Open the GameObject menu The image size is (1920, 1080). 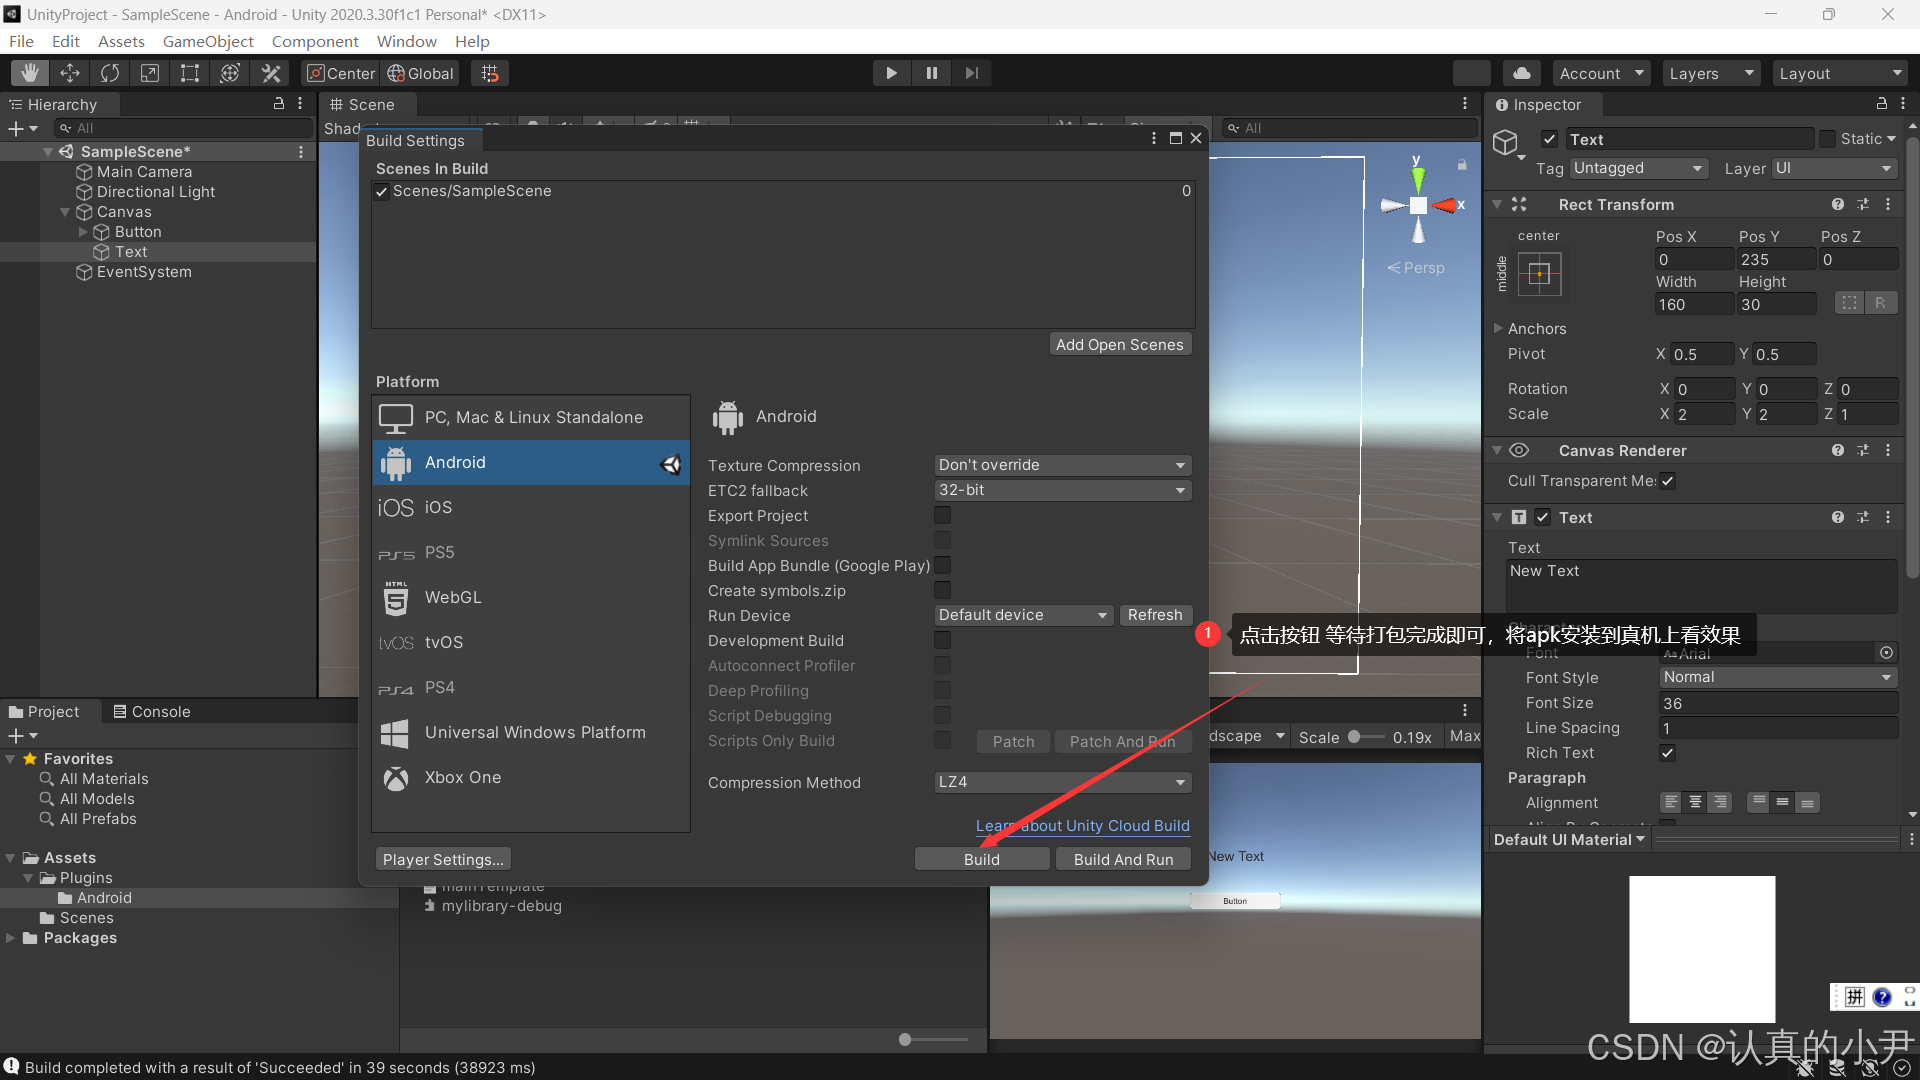click(207, 41)
